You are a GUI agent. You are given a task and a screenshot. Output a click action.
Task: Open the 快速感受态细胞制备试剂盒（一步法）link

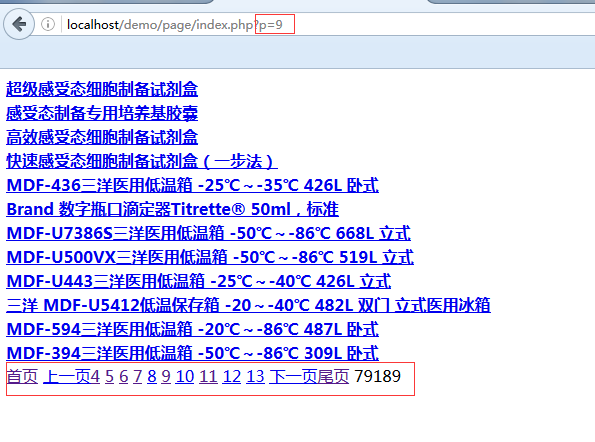tap(142, 161)
